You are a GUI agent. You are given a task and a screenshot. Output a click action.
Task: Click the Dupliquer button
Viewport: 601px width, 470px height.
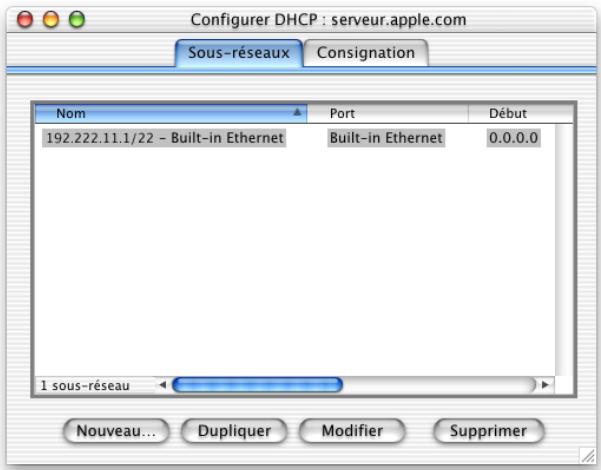pyautogui.click(x=234, y=431)
